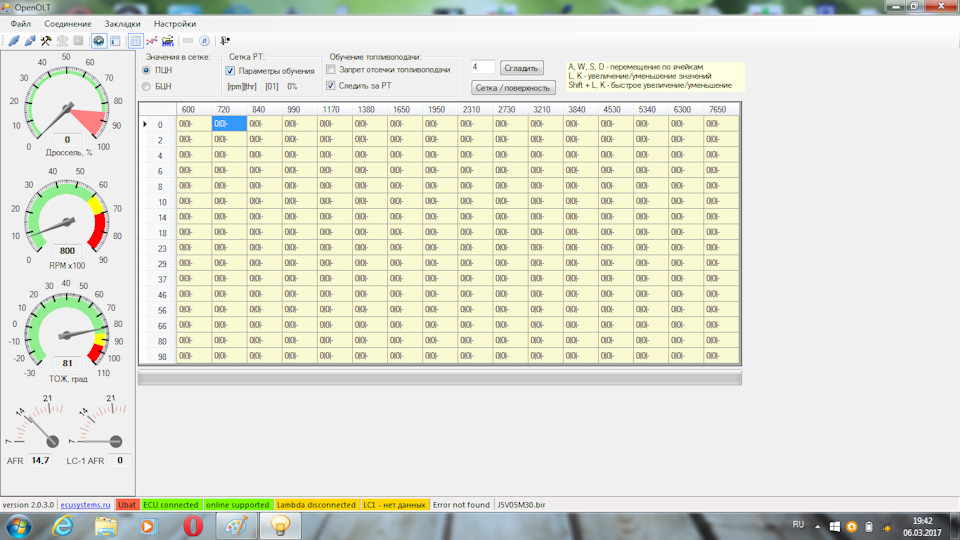Open the ecusystems.ru link in status bar
Screen dimensions: 960x540
point(86,505)
